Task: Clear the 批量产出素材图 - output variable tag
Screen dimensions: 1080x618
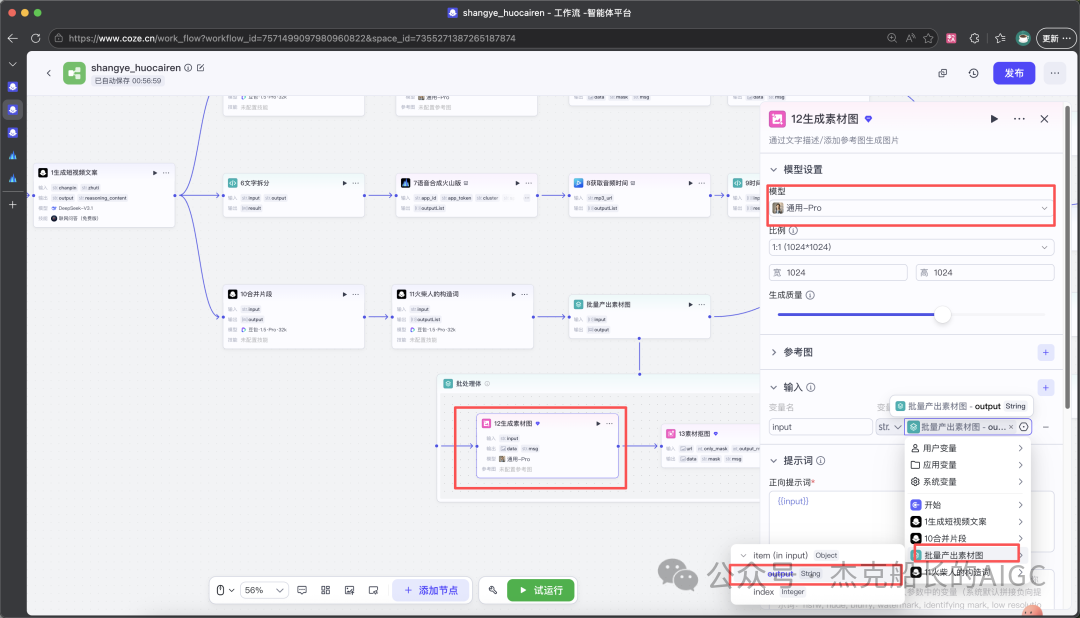Action: pos(1010,427)
